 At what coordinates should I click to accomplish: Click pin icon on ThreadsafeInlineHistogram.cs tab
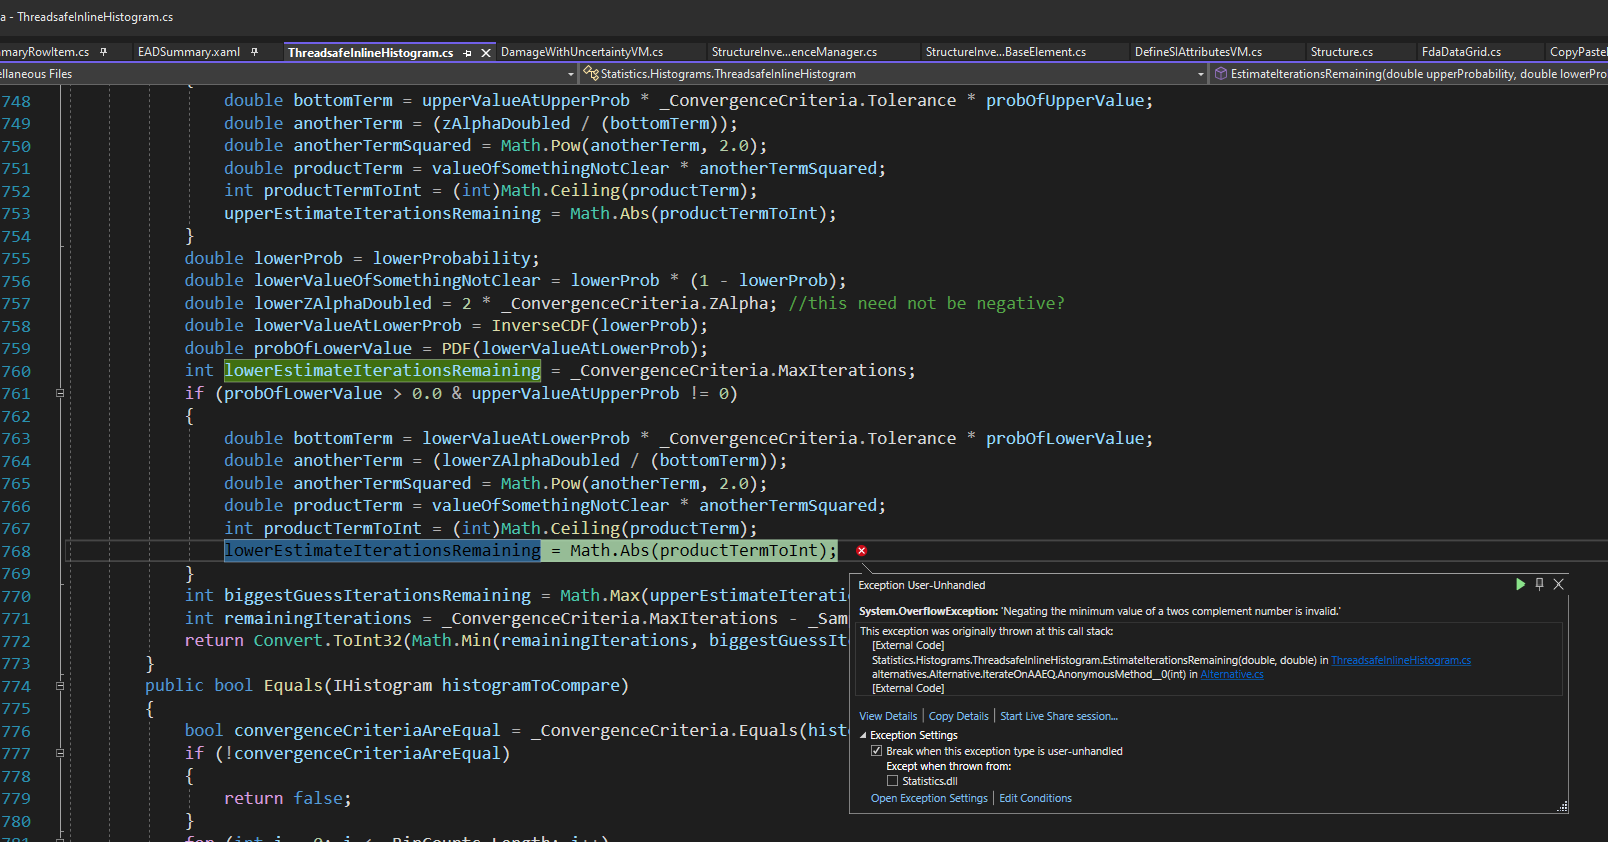[x=467, y=53]
